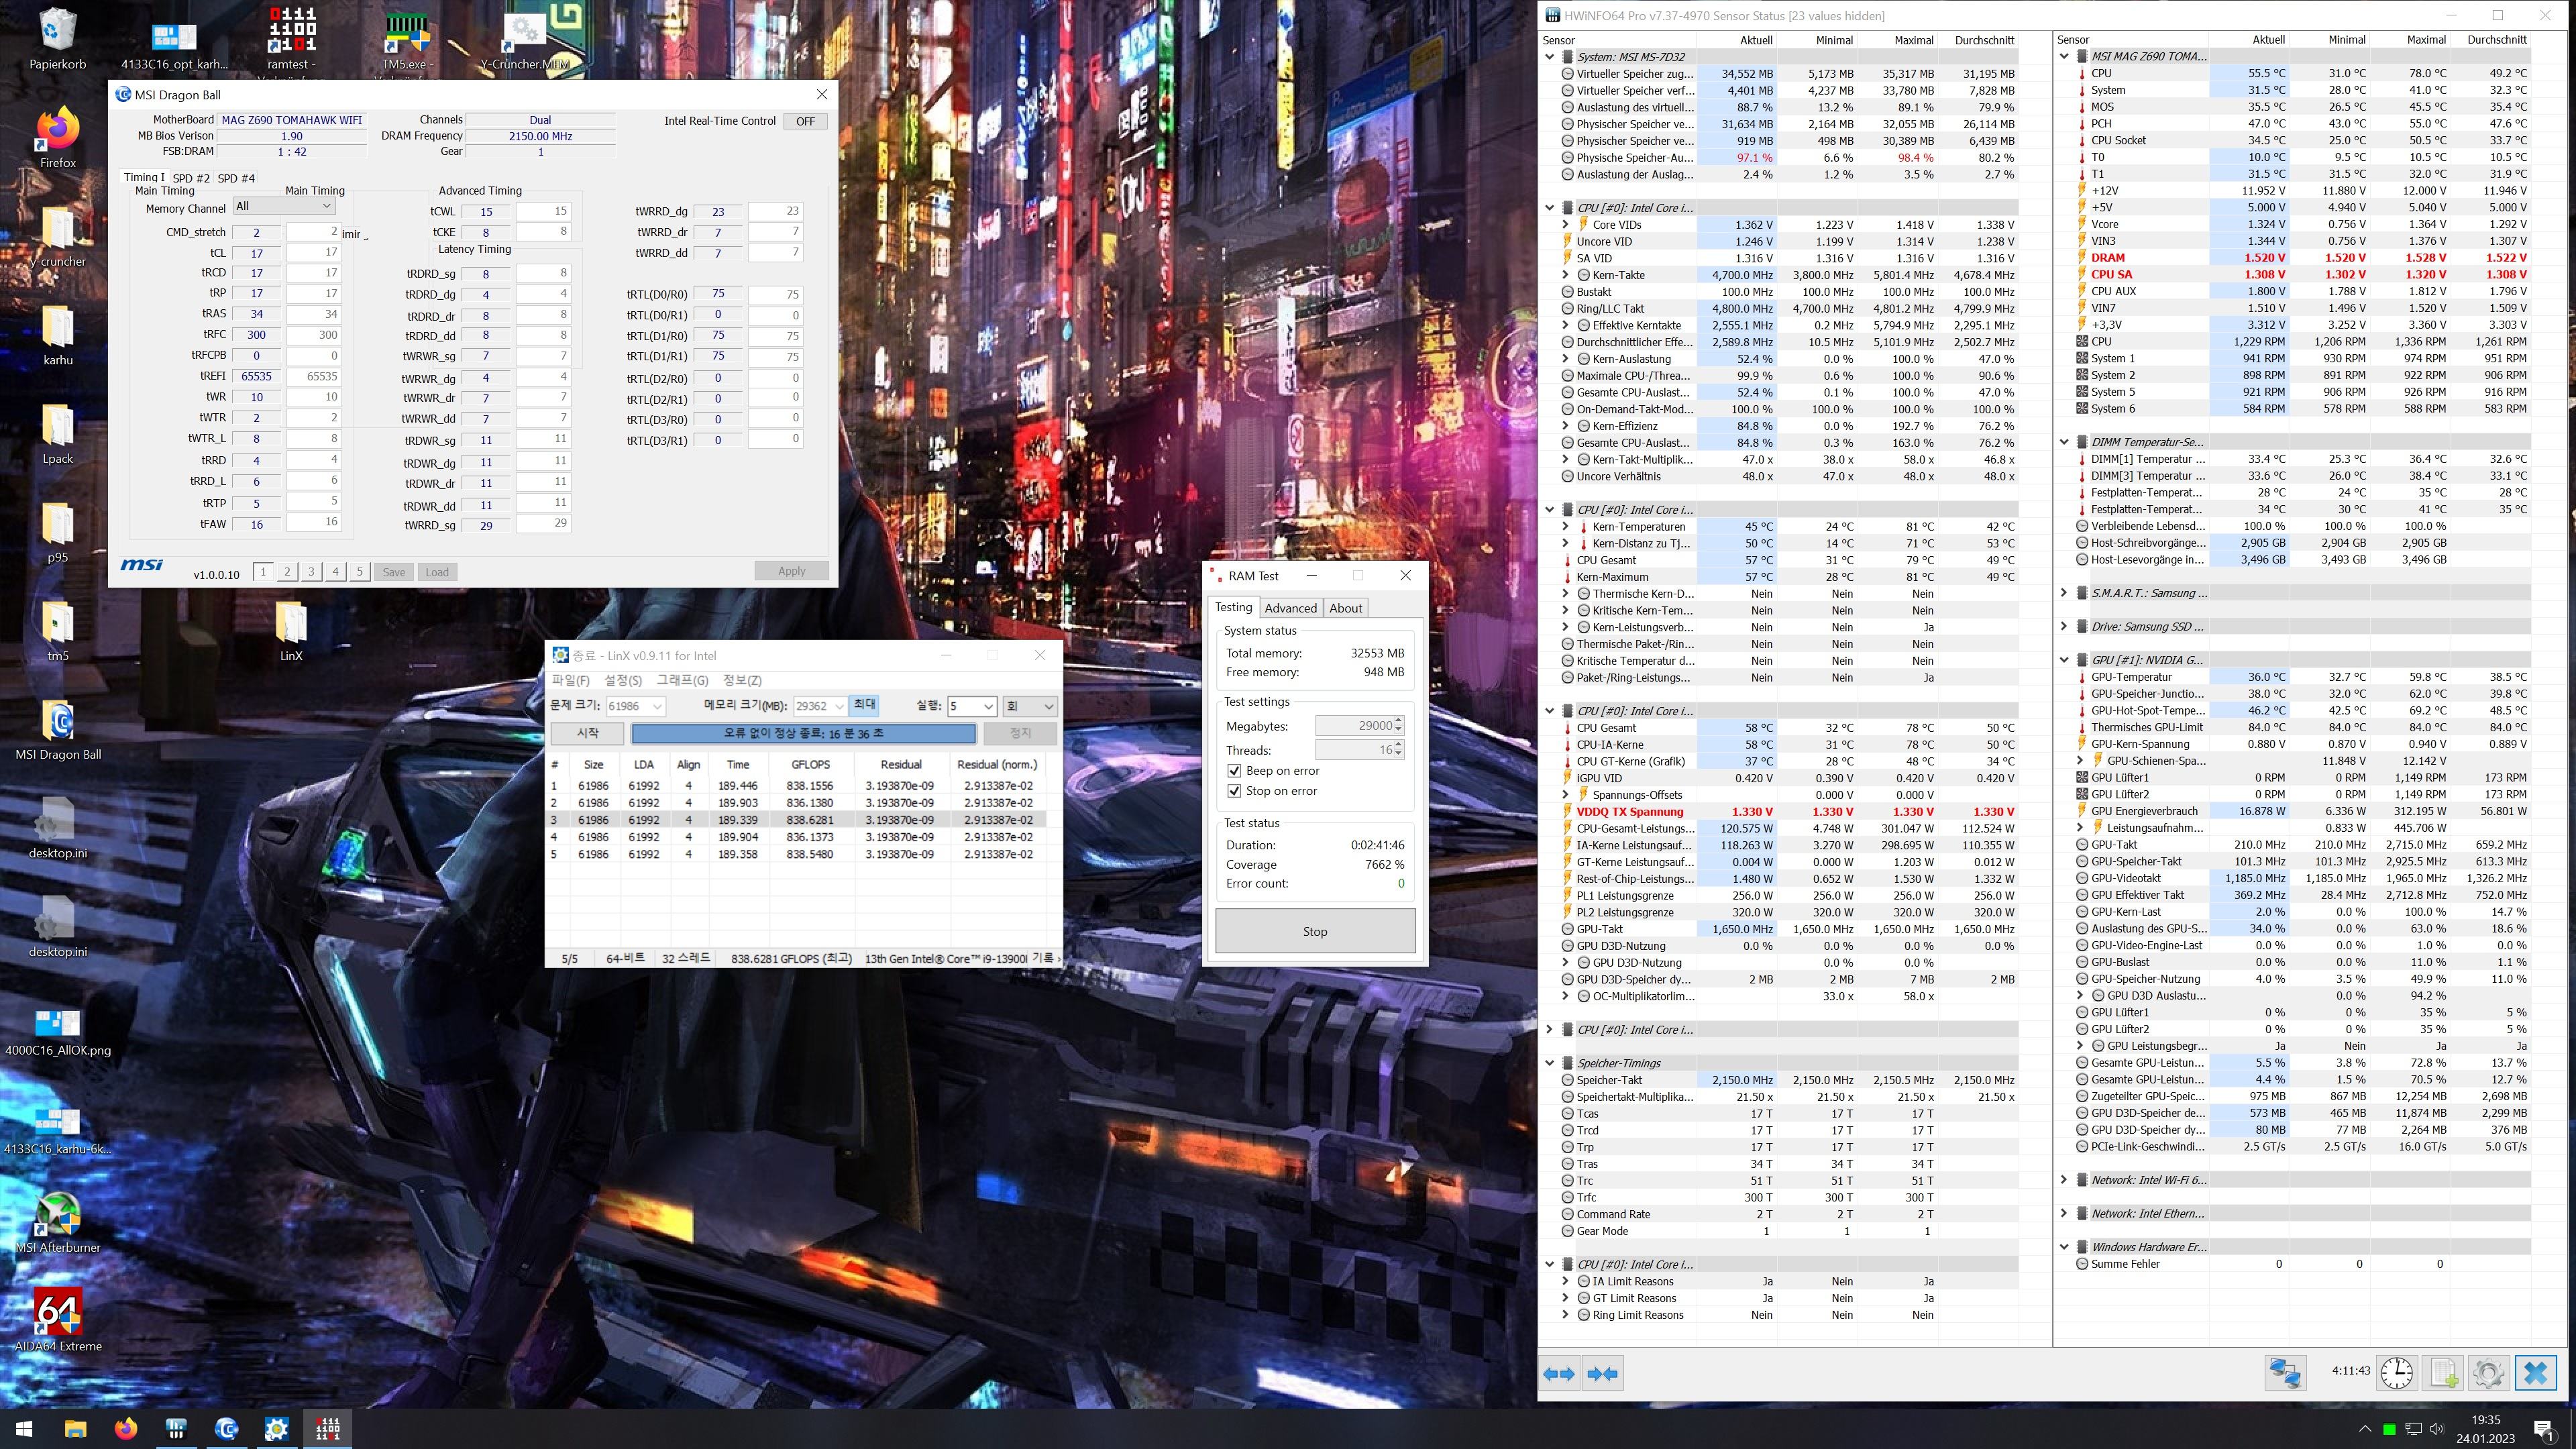Uncheck the Stop on error checkbox

(1234, 791)
